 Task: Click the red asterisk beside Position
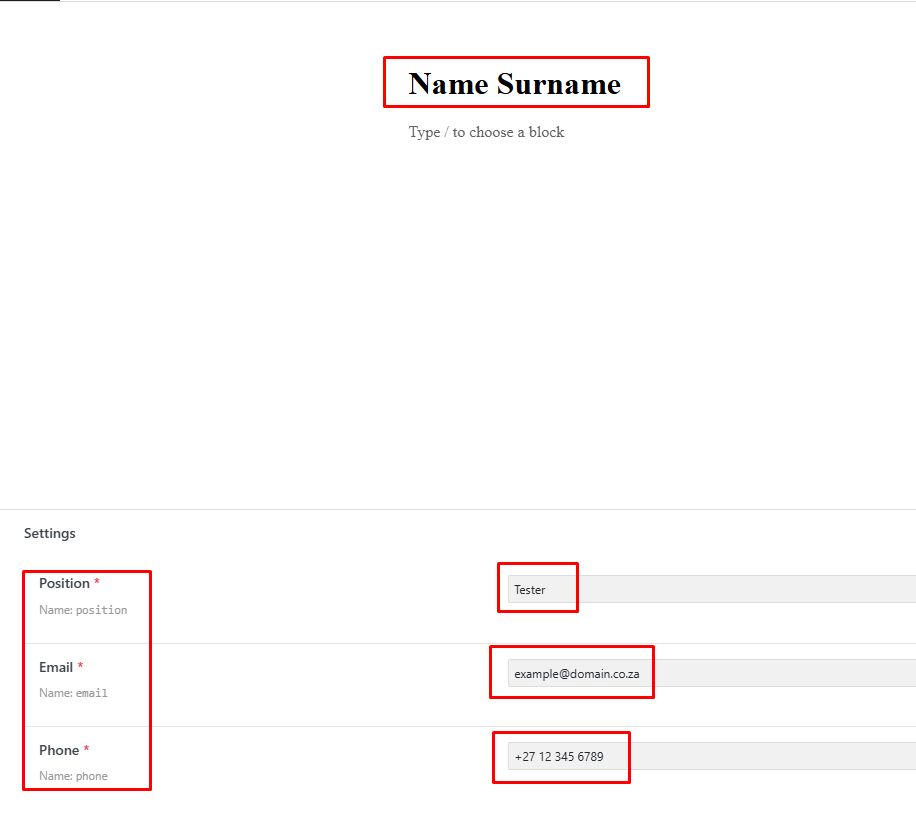tap(97, 583)
